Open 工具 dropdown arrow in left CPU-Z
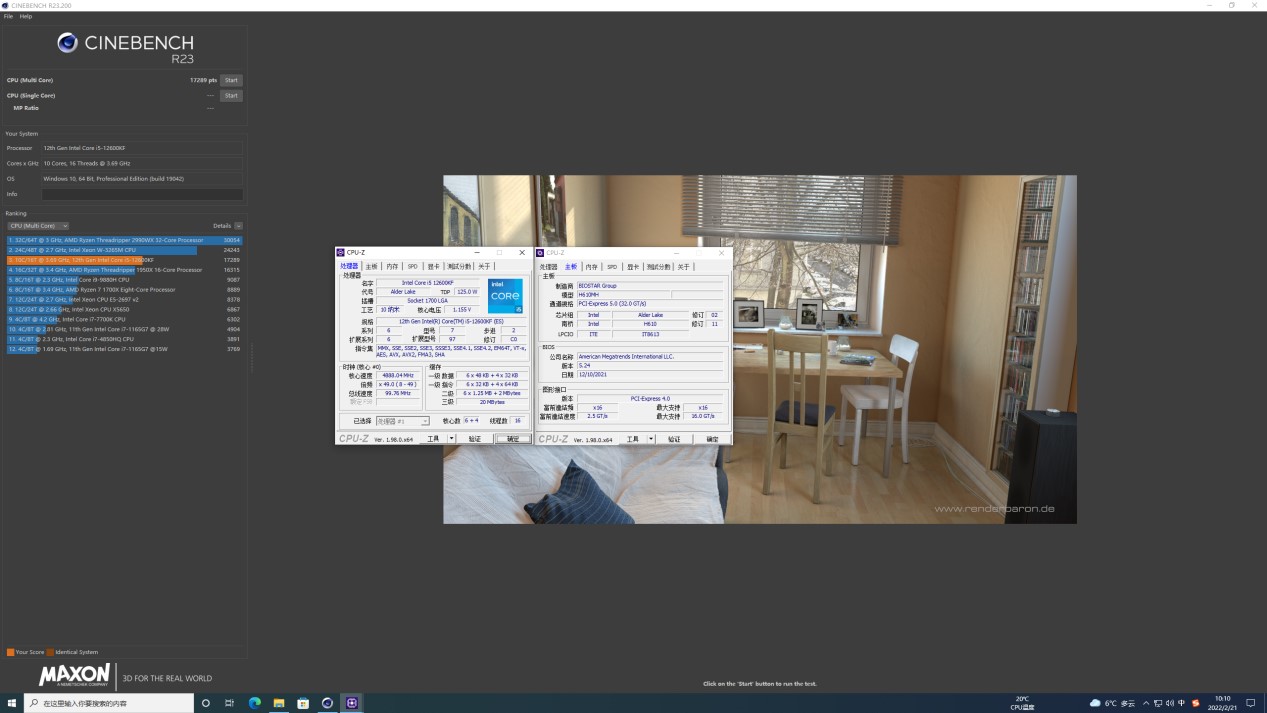1267x713 pixels. (451, 439)
